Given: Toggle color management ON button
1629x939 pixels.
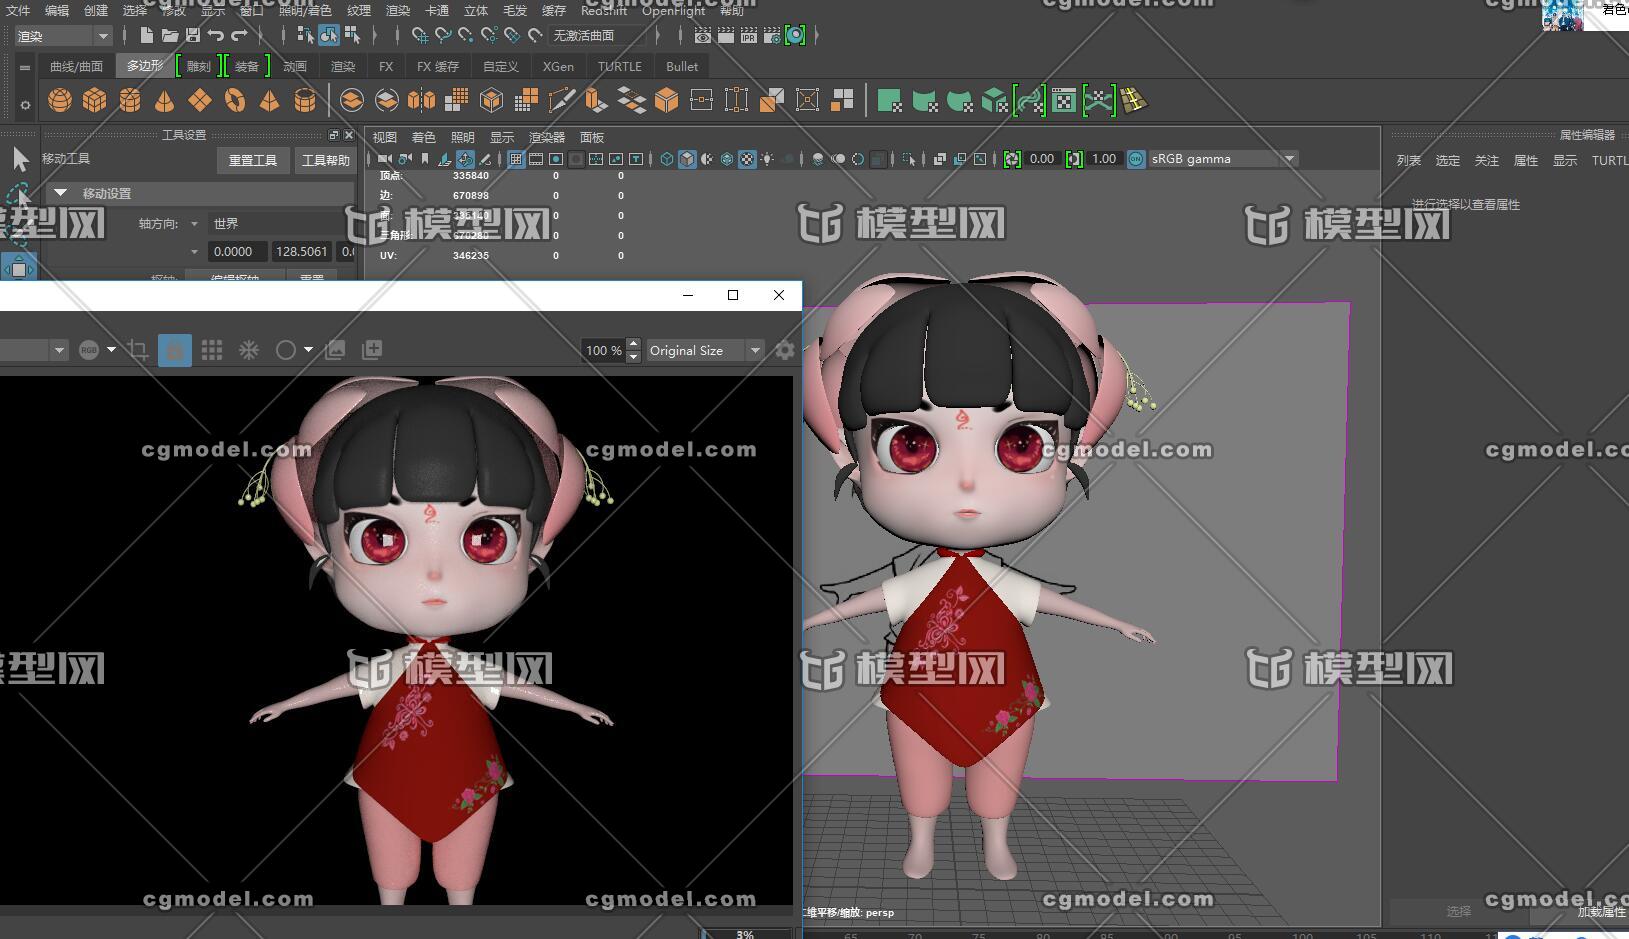Looking at the screenshot, I should (x=1136, y=159).
